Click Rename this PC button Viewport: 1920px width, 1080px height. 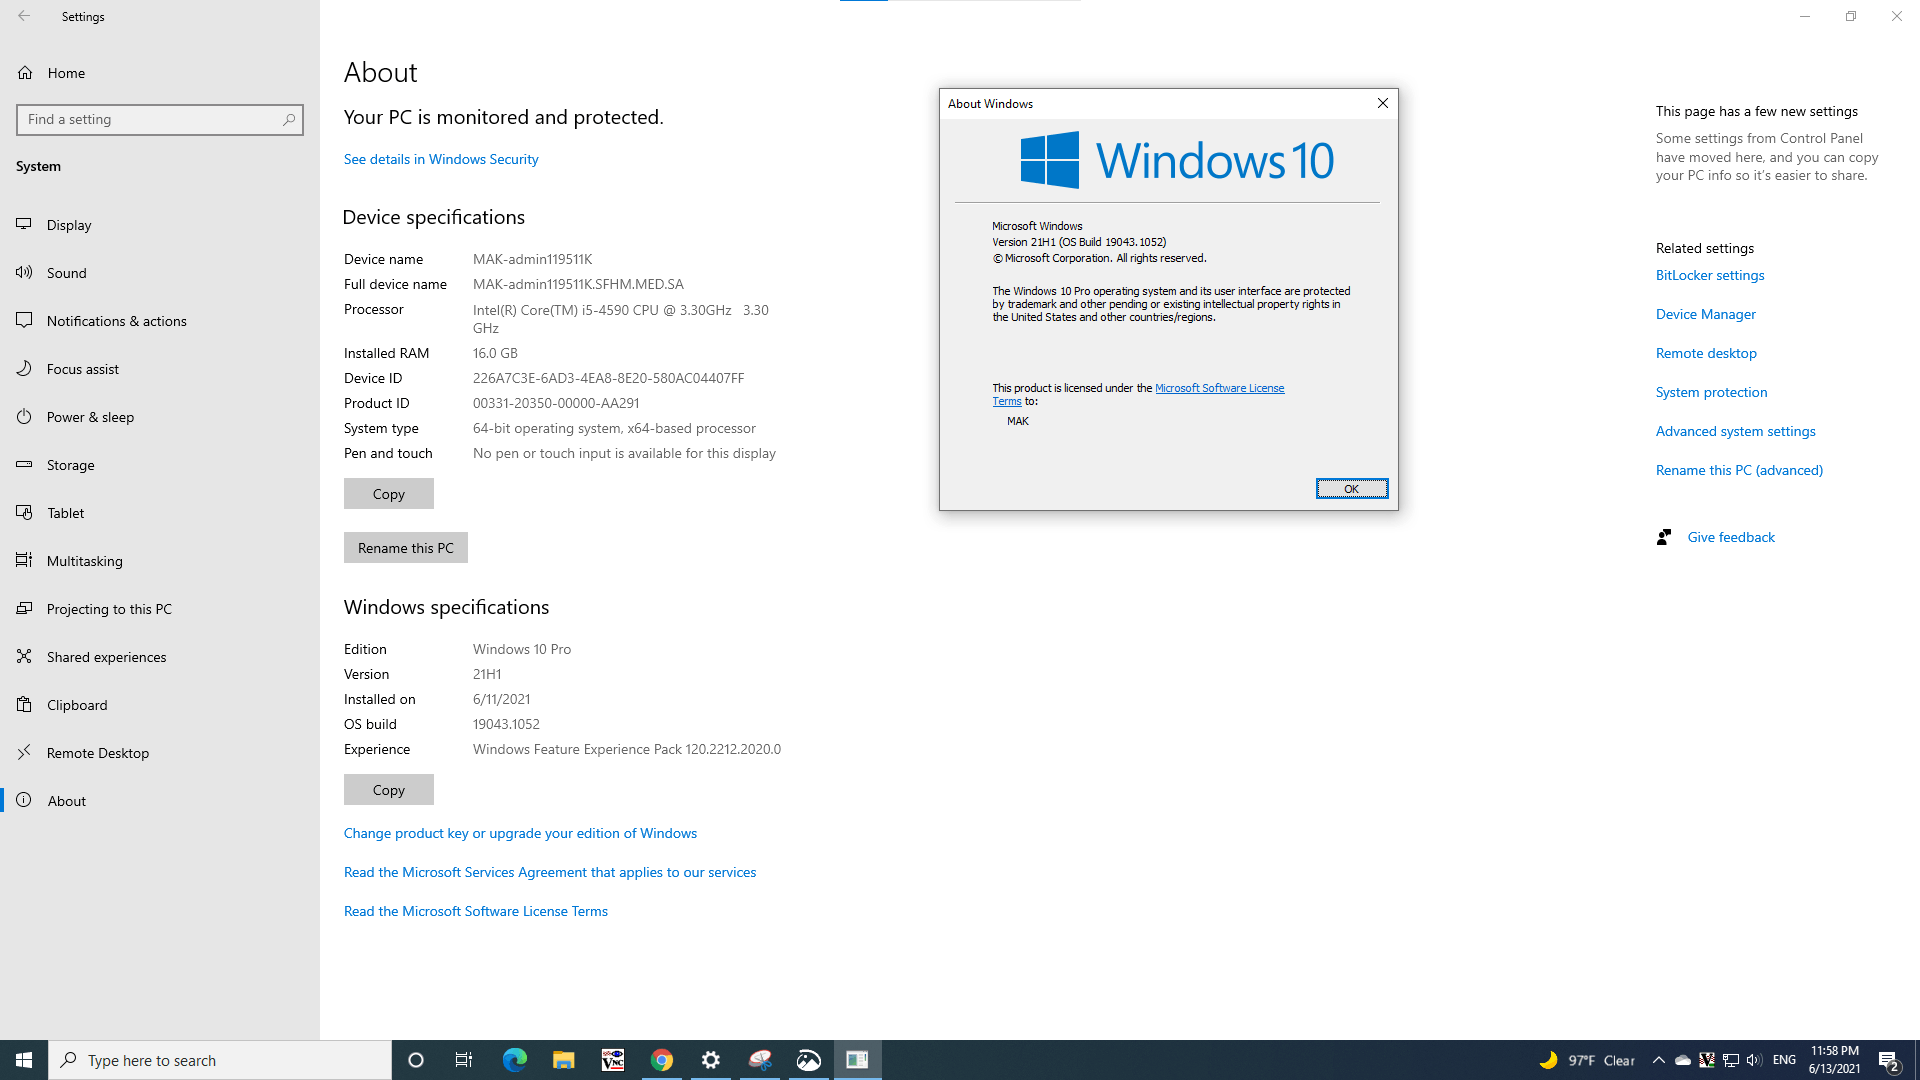pyautogui.click(x=406, y=548)
